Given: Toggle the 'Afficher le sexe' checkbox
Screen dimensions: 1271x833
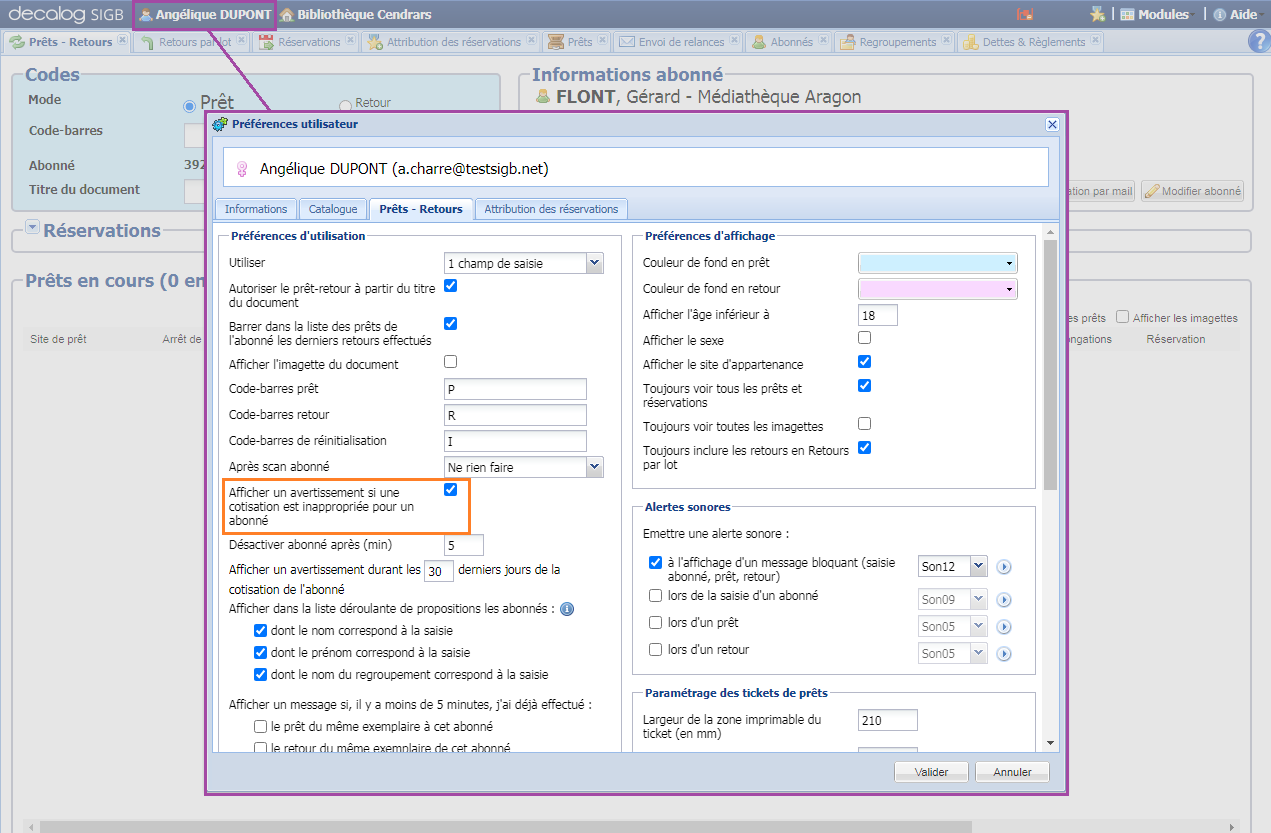Looking at the screenshot, I should [864, 338].
